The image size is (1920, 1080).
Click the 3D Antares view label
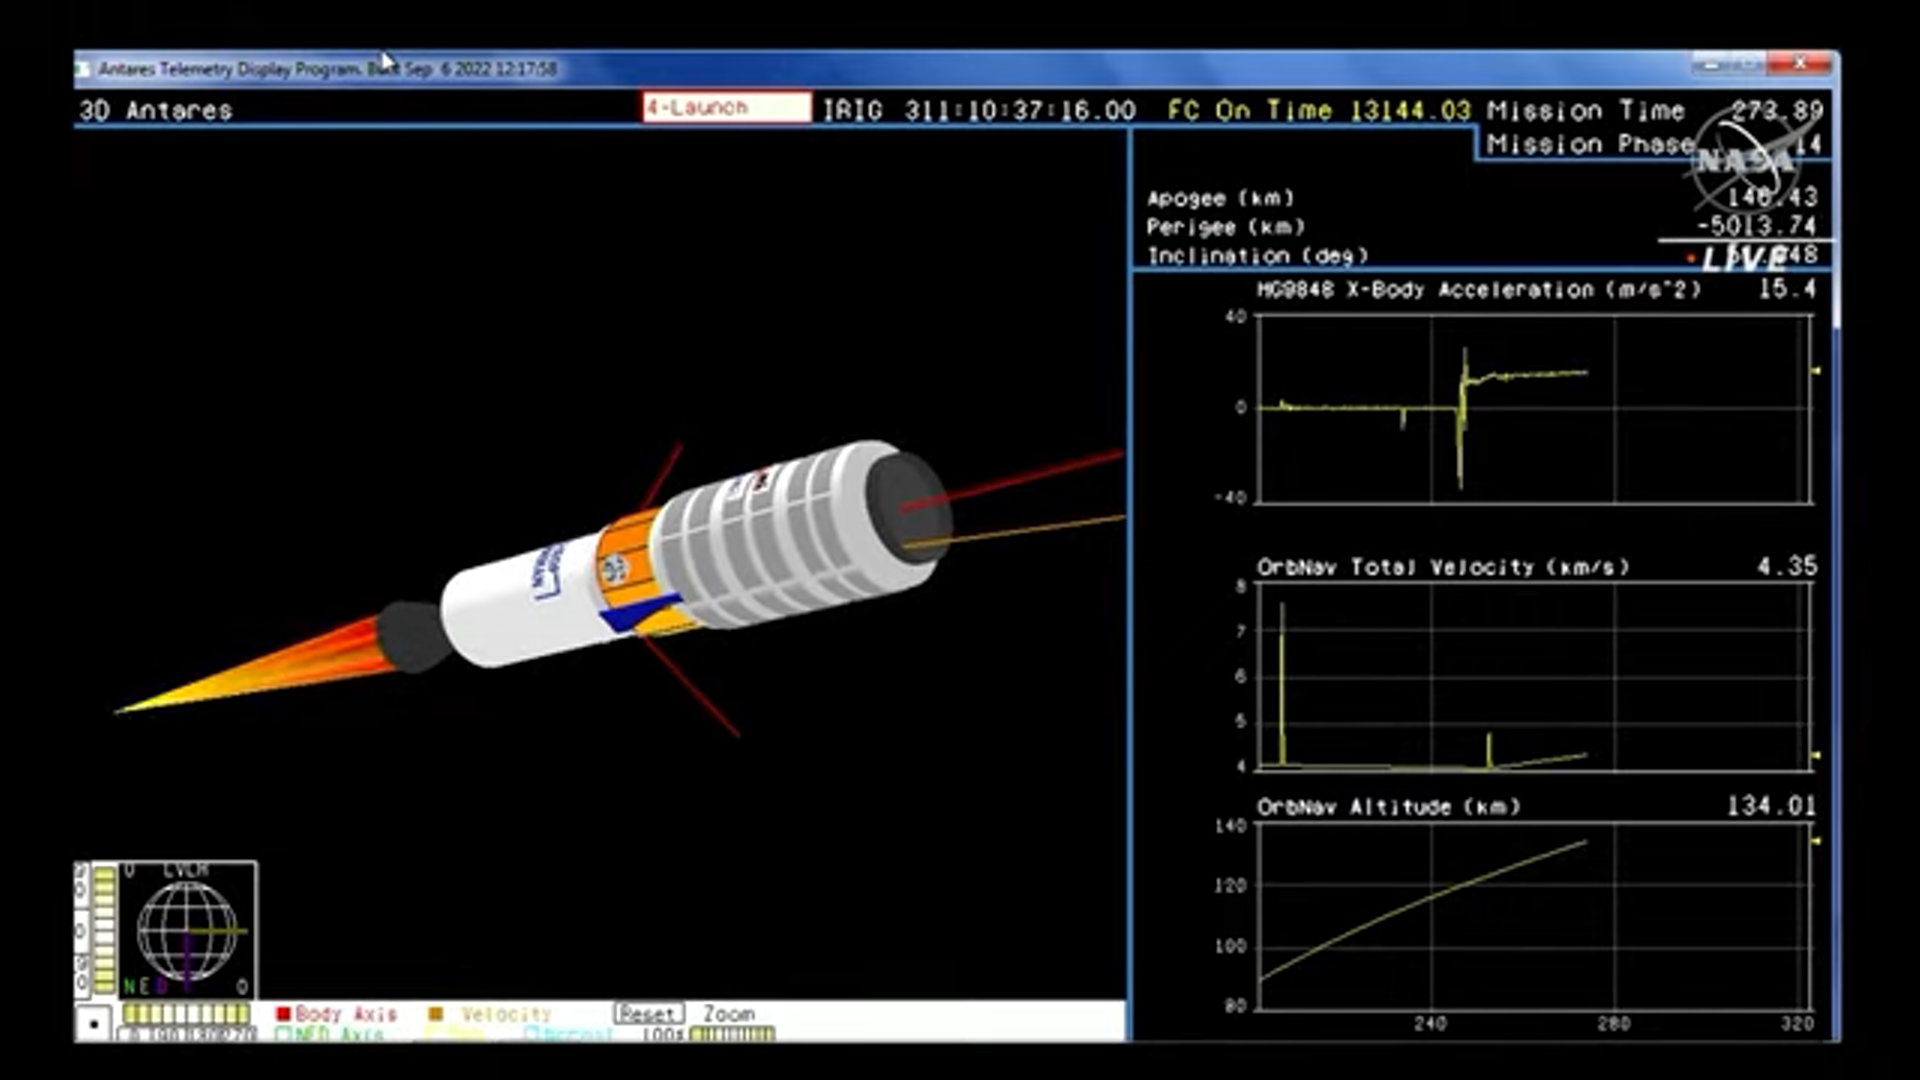156,110
